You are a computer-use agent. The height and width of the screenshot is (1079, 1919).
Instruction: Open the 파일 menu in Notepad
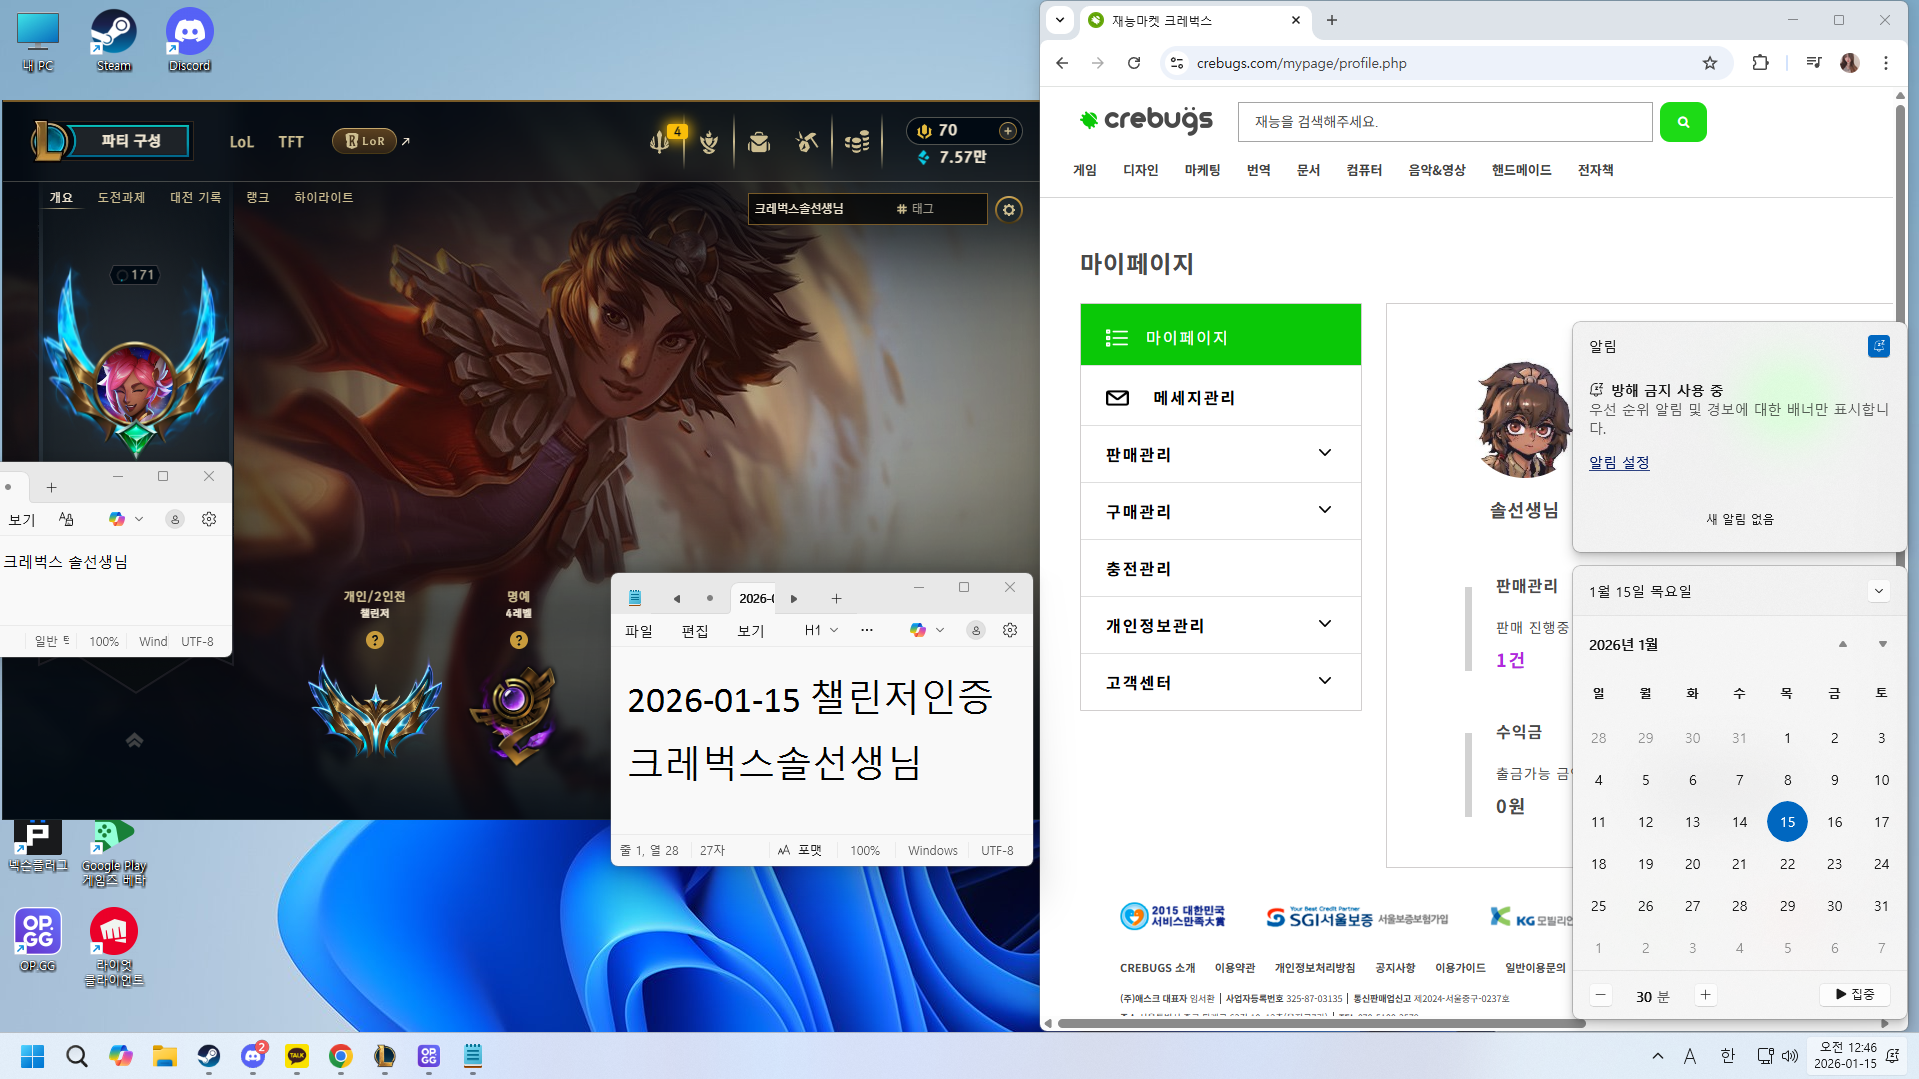(x=638, y=630)
